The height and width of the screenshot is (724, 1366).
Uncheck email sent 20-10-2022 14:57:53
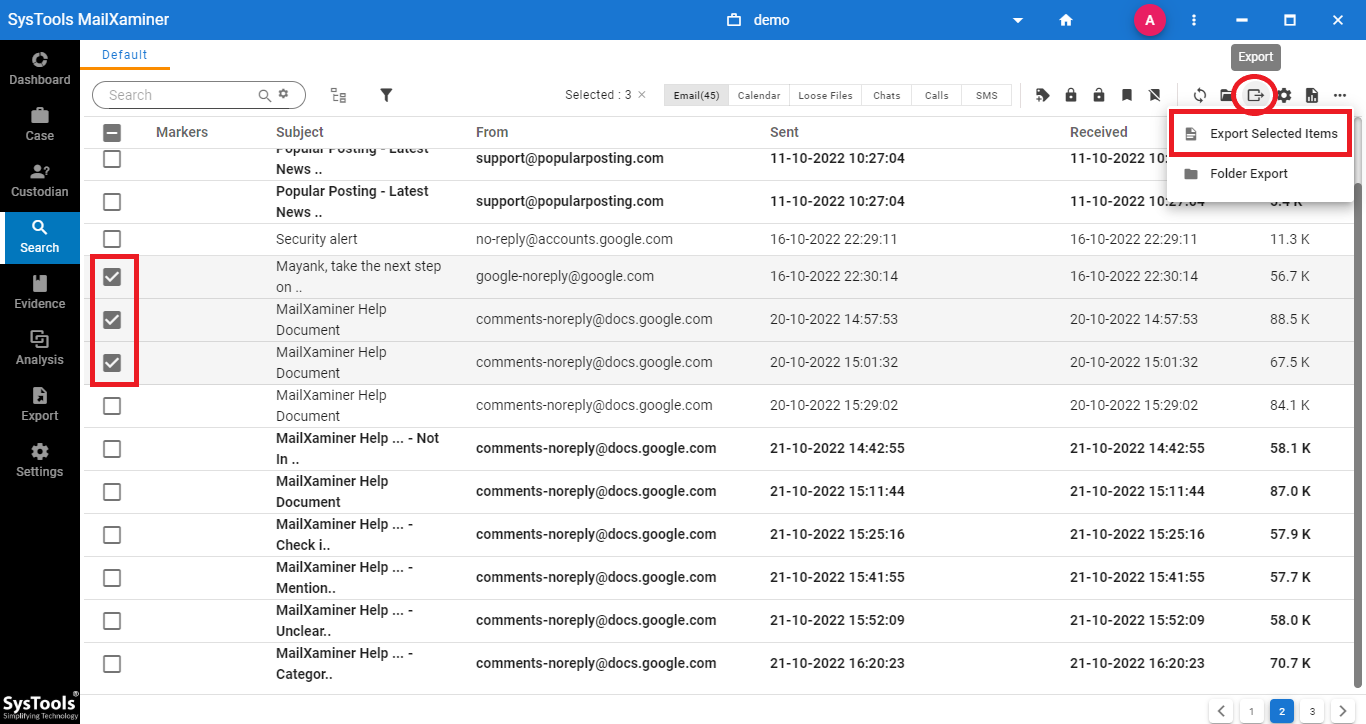(x=112, y=320)
